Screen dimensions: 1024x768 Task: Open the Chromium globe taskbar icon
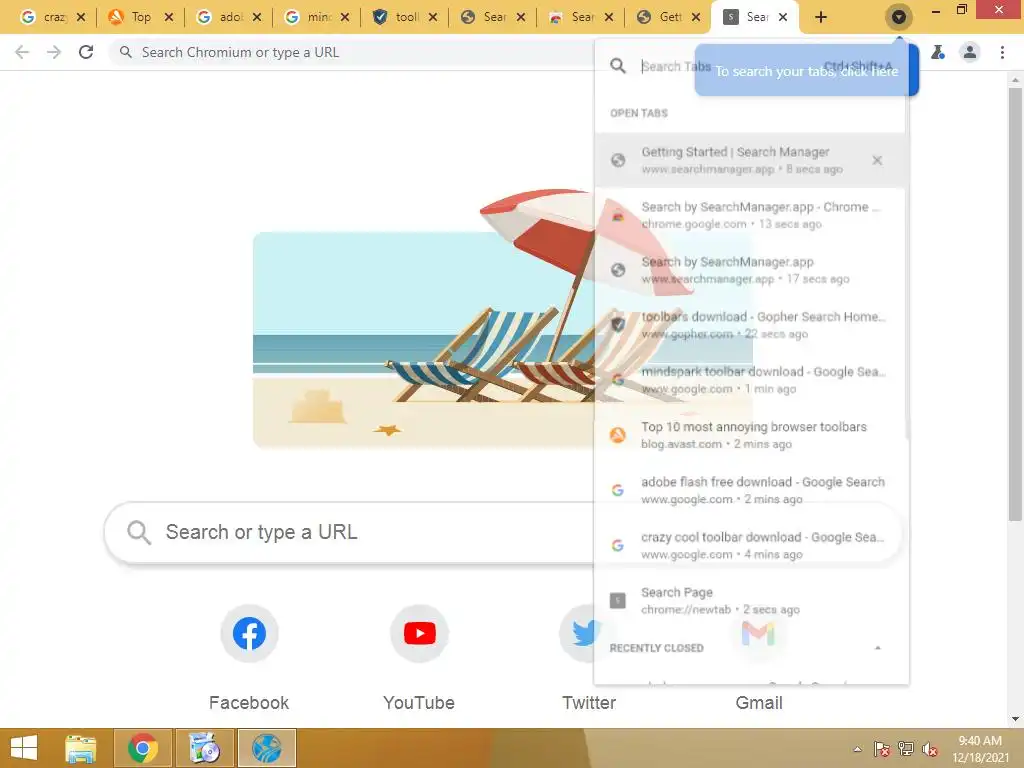[x=266, y=748]
